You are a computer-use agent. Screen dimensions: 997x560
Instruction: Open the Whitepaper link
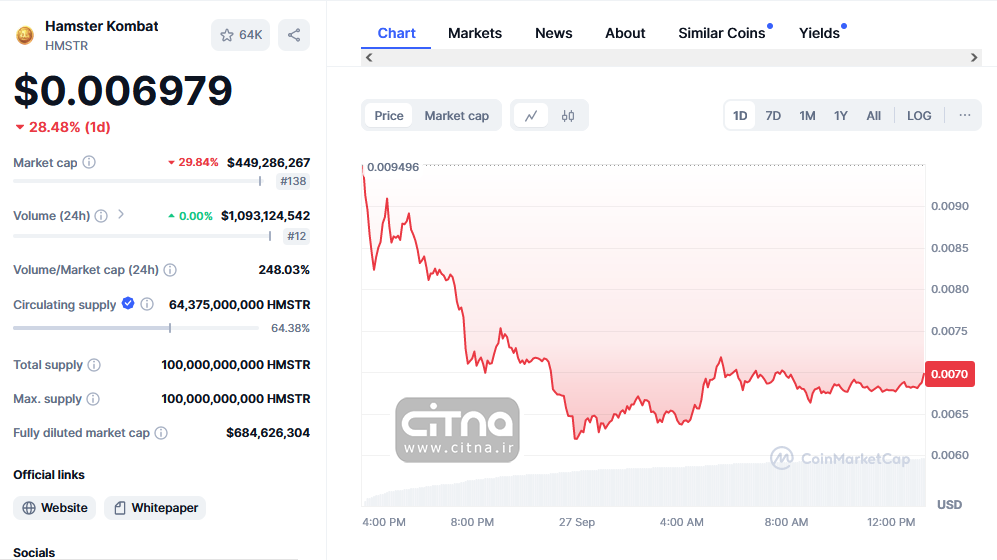pos(155,508)
